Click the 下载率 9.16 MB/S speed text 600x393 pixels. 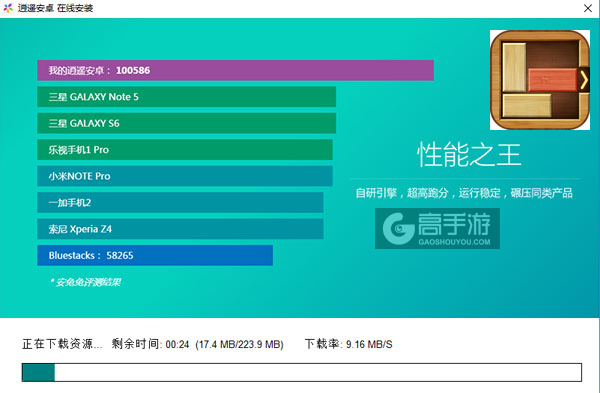point(349,344)
